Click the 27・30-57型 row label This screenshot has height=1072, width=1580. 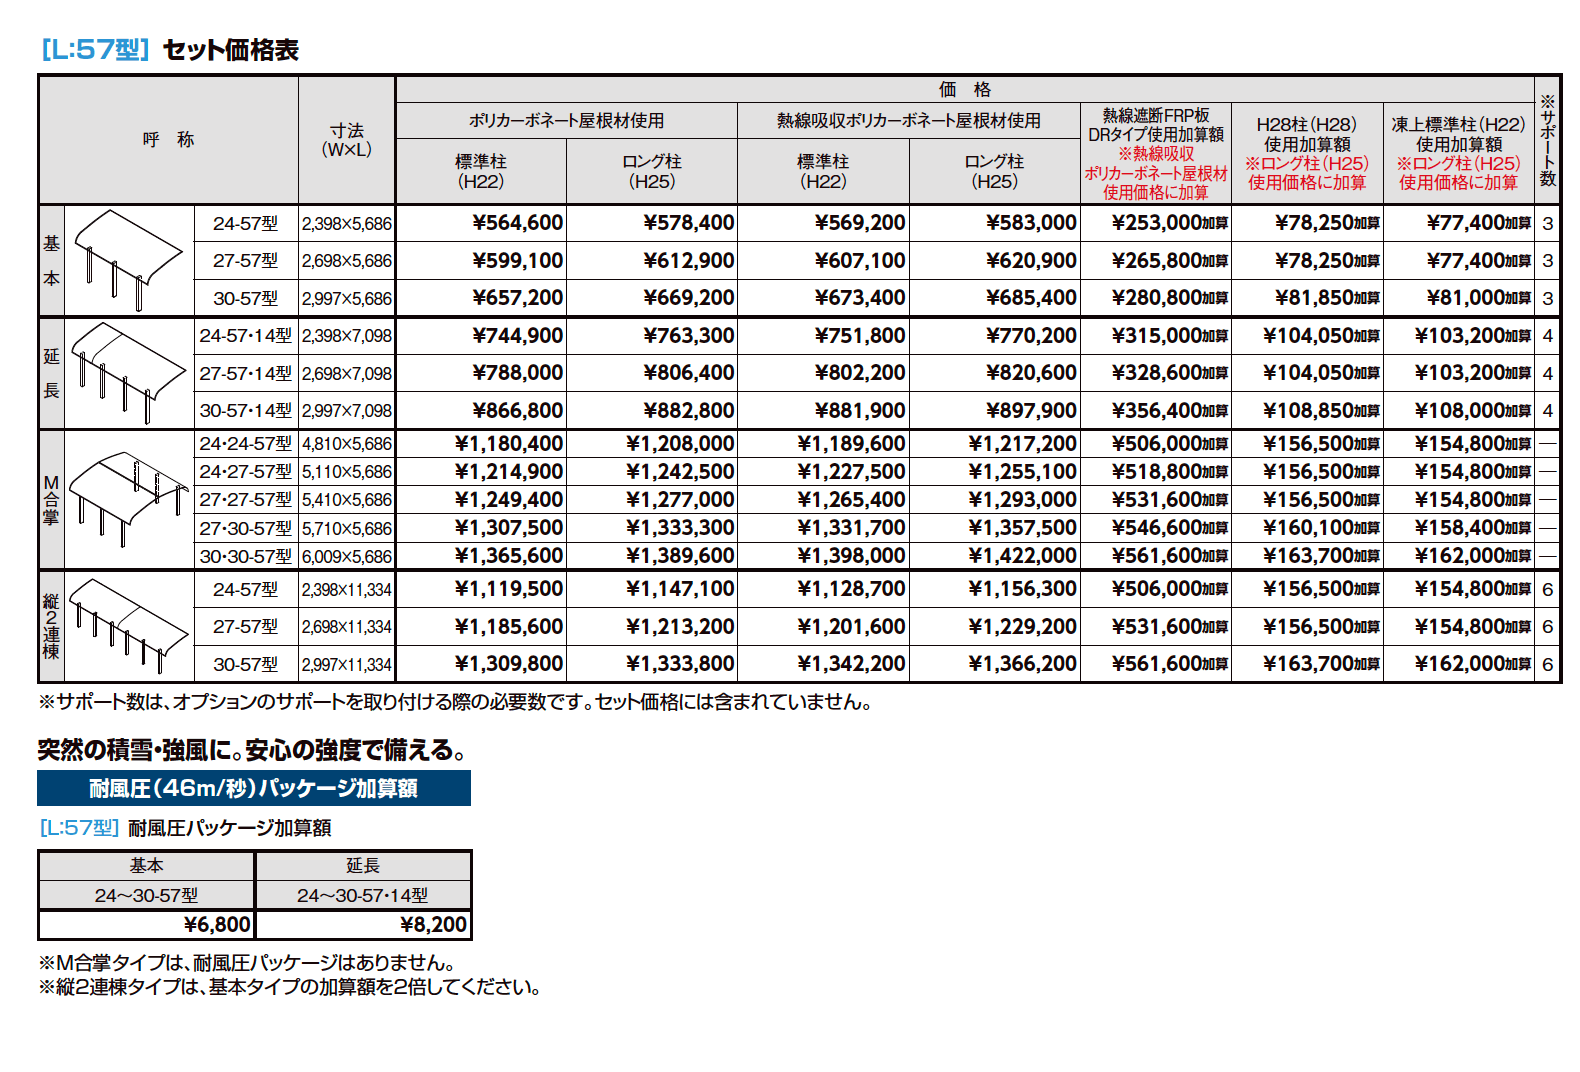pos(246,528)
